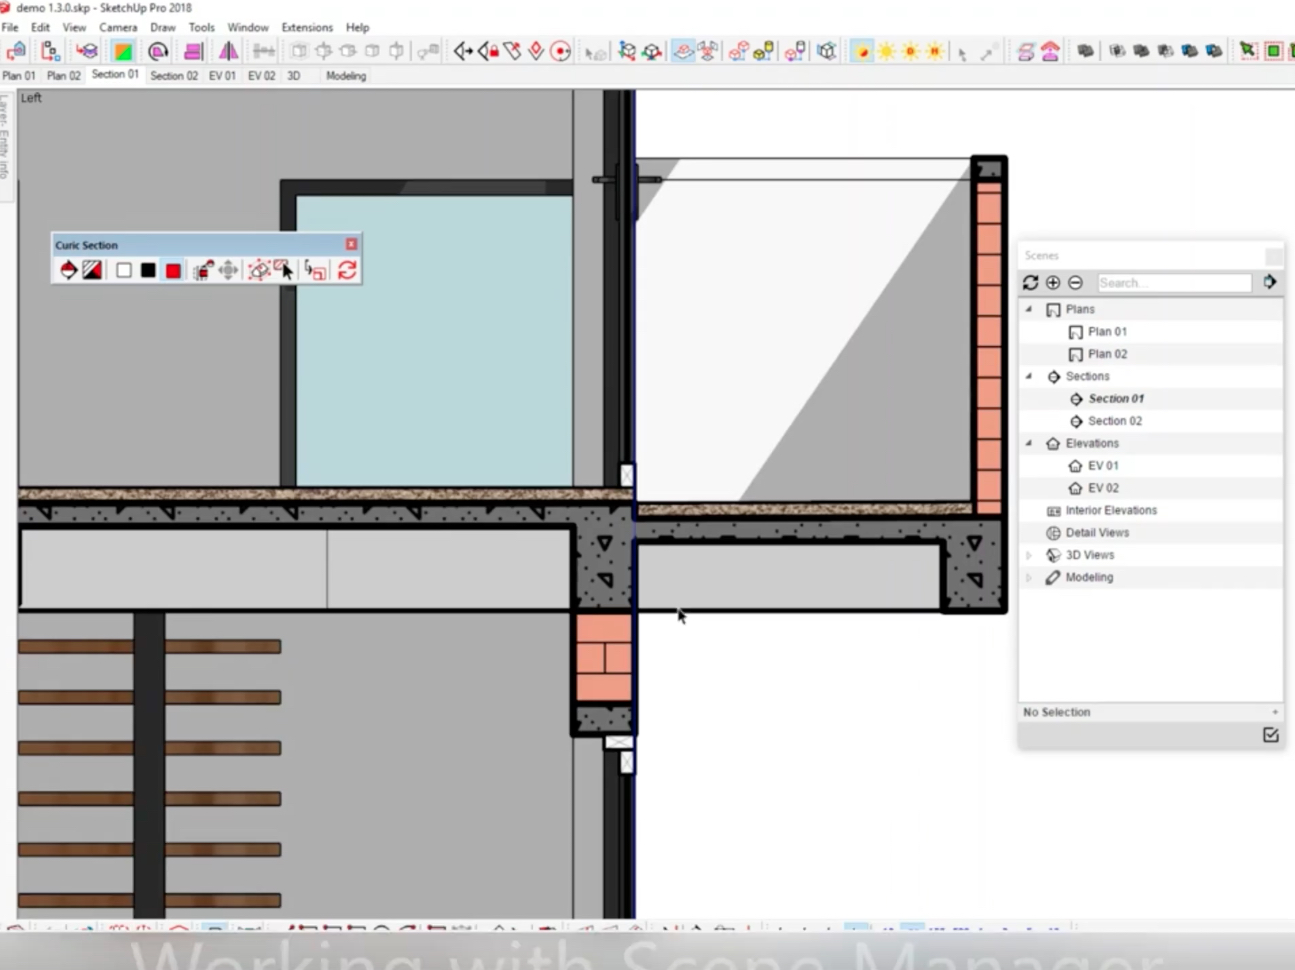The height and width of the screenshot is (970, 1295).
Task: Collapse the Plans group in Scenes tree
Action: tap(1029, 309)
